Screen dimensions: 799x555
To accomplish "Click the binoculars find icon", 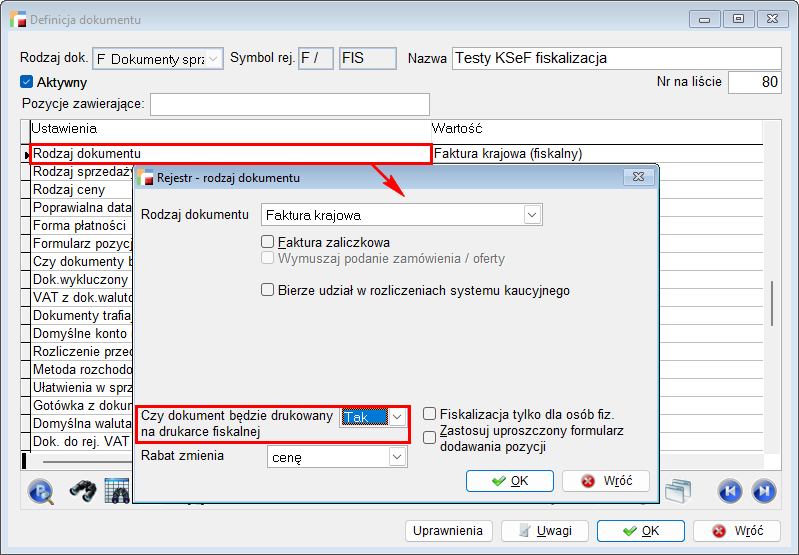I will click(x=82, y=490).
